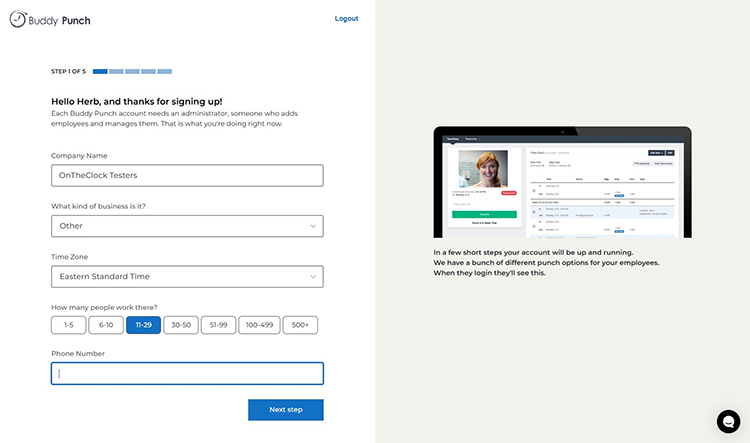
Task: Click the 'Company Name' label
Action: coord(79,155)
